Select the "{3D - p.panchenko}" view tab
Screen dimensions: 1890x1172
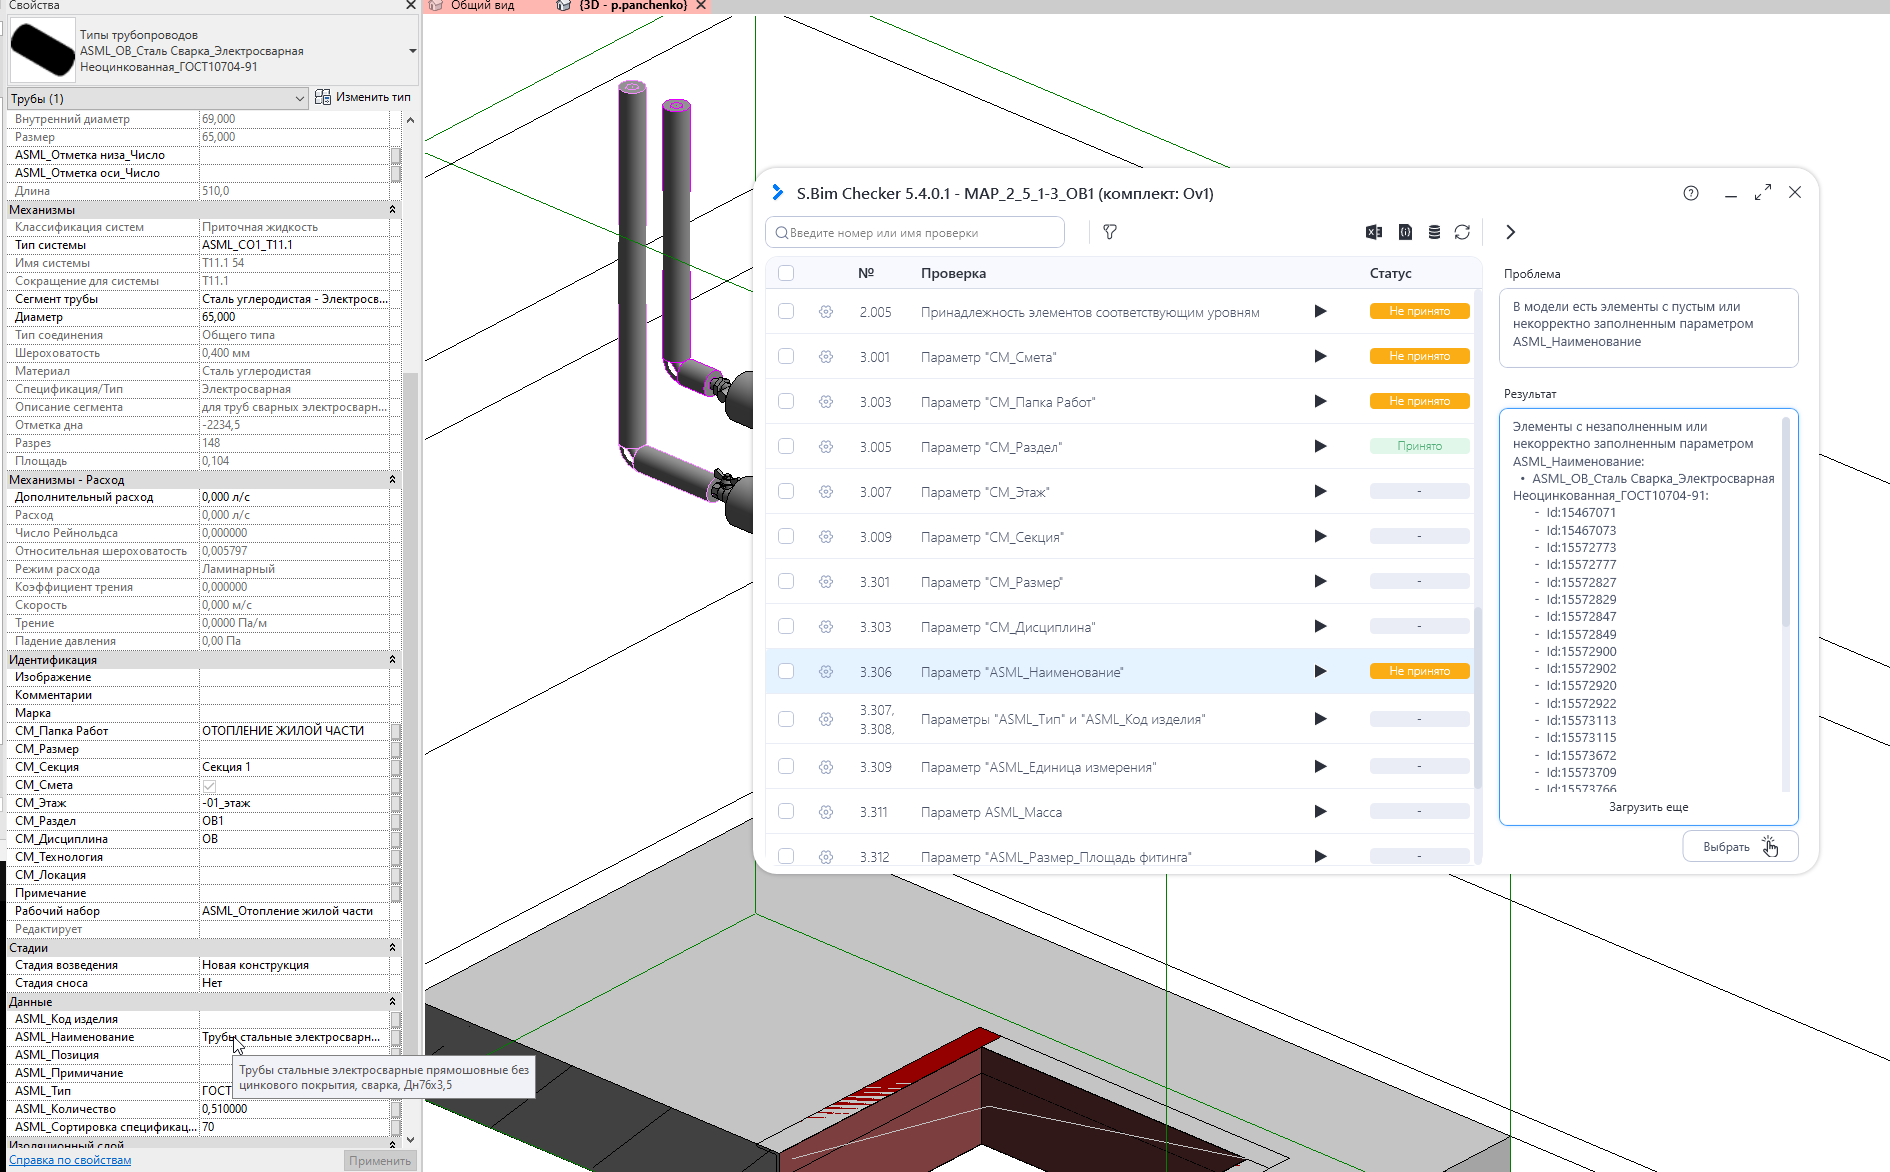pyautogui.click(x=632, y=6)
